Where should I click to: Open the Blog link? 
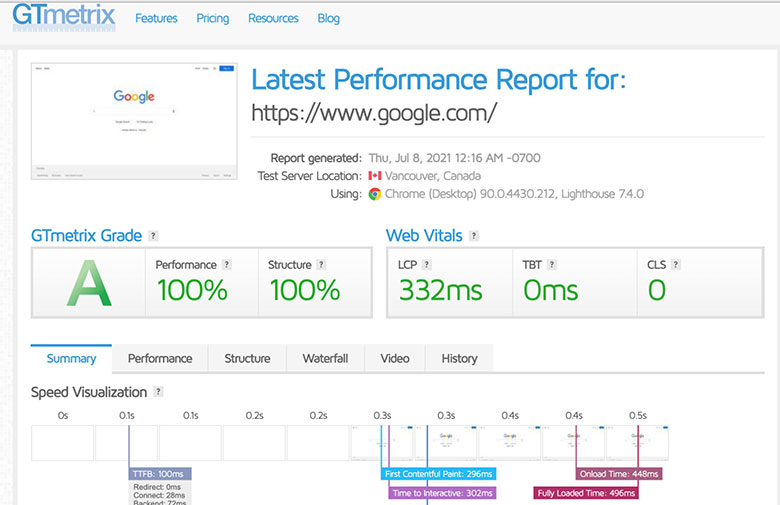(328, 18)
